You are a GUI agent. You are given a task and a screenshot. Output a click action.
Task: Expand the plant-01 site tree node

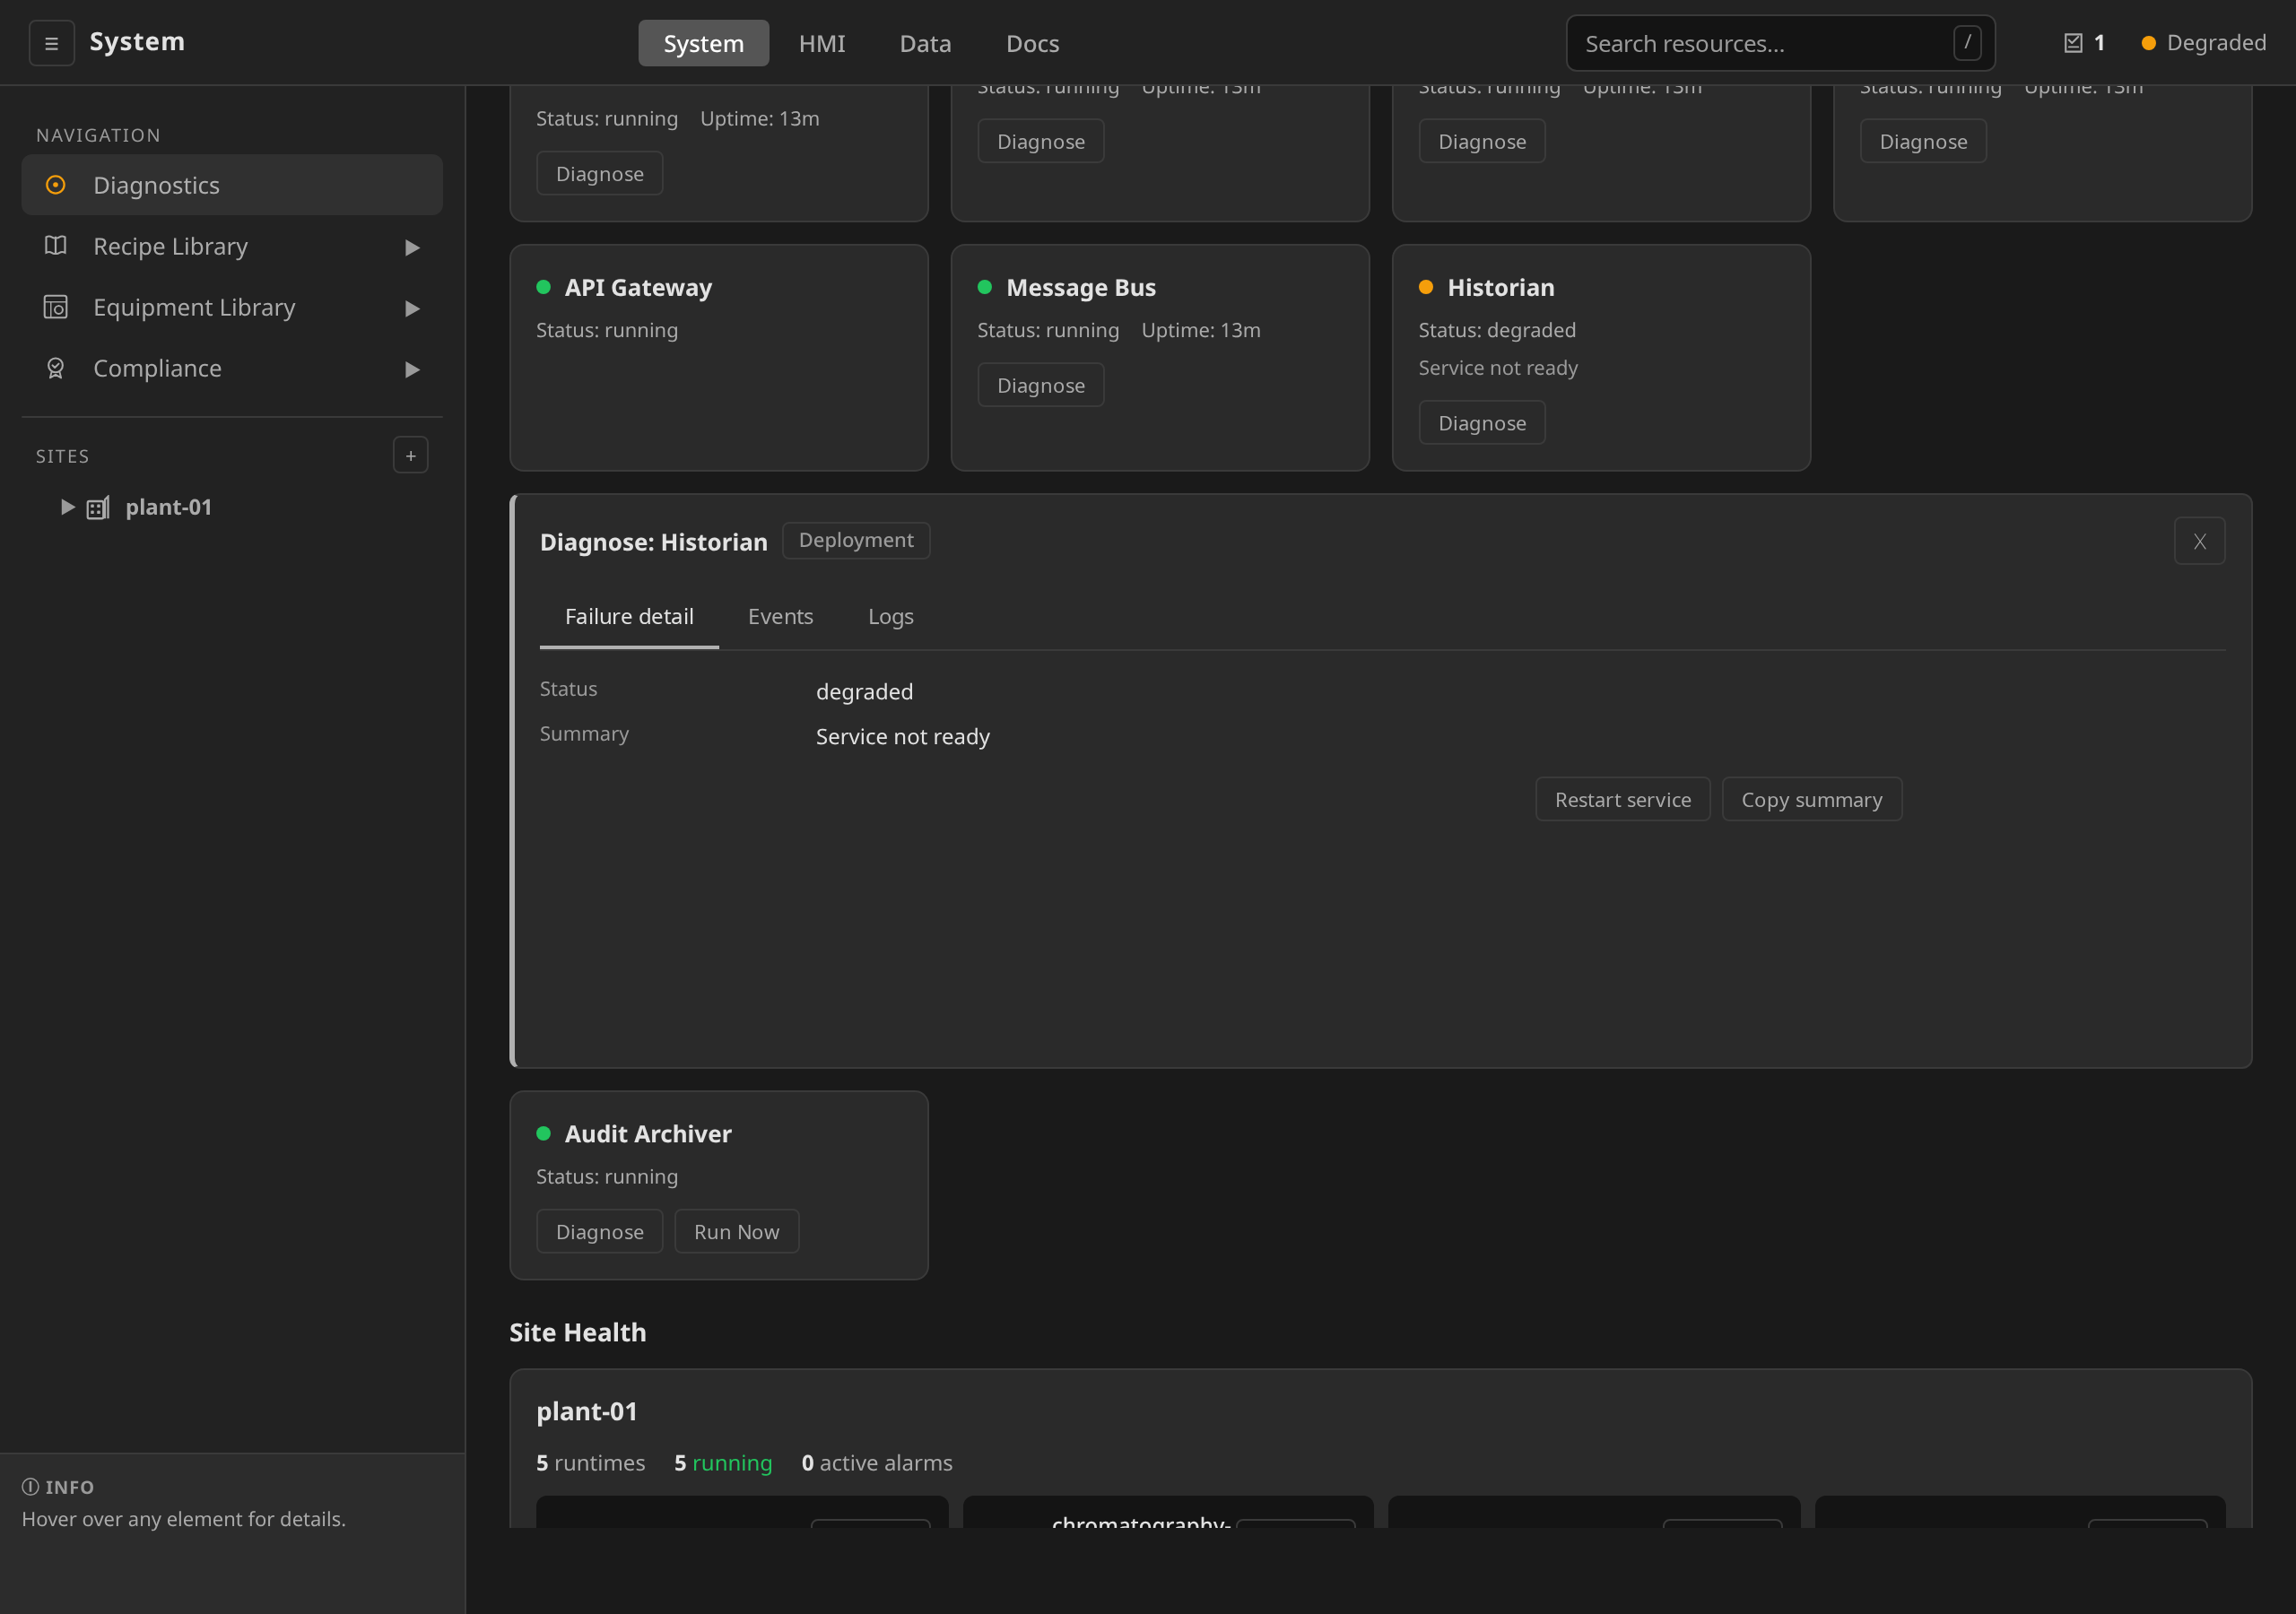[x=67, y=507]
